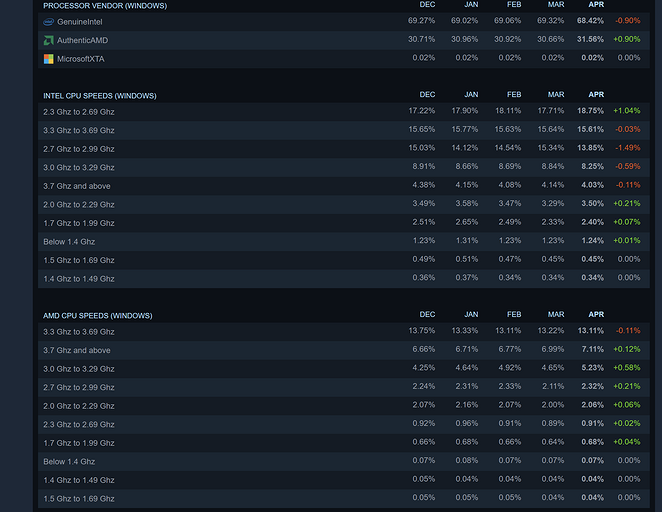Click the 68.42% April value for GenuineIntel
This screenshot has width=662, height=512.
pos(590,21)
